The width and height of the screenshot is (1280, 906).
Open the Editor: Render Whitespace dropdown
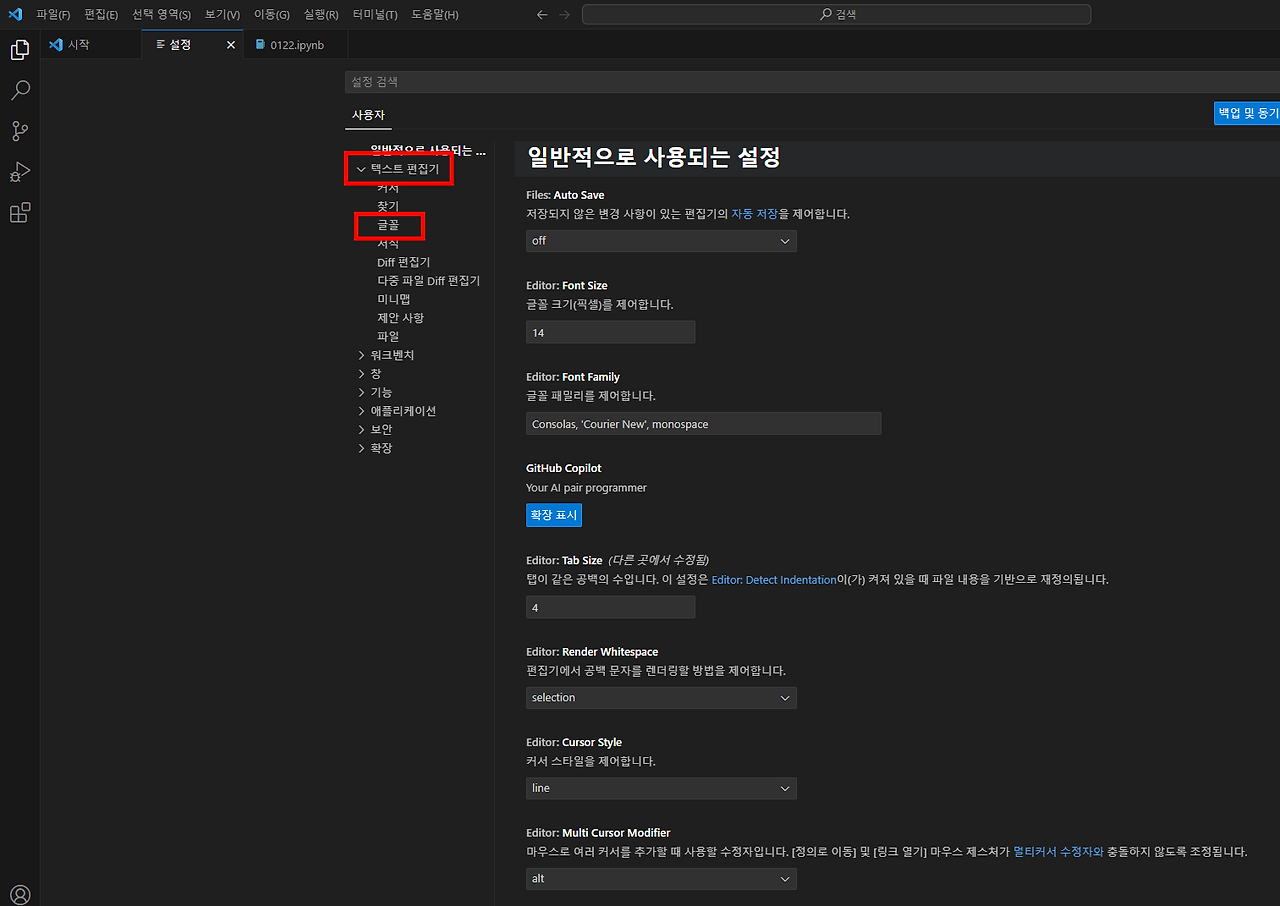pyautogui.click(x=660, y=697)
